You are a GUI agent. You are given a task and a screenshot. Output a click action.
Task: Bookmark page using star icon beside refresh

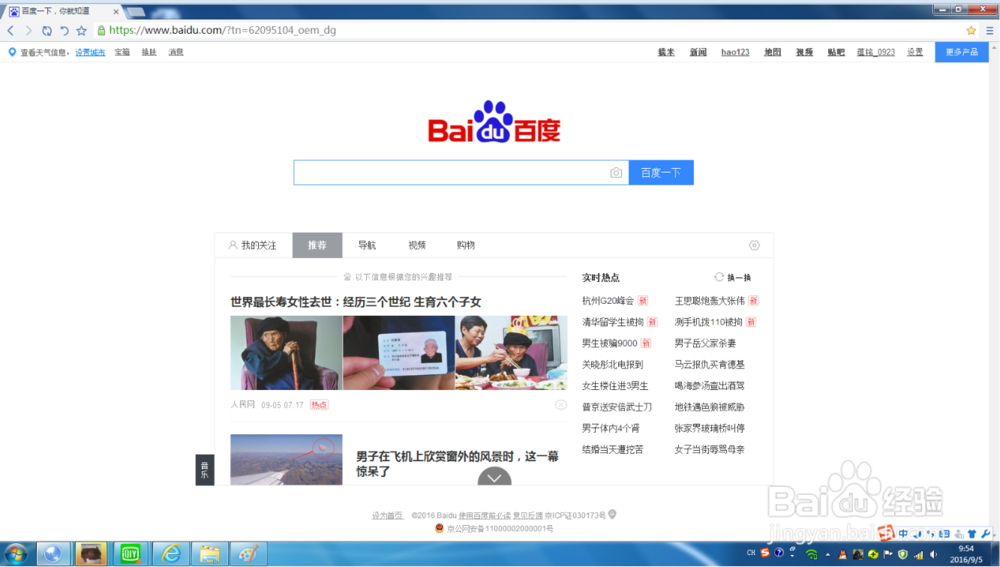coord(81,31)
